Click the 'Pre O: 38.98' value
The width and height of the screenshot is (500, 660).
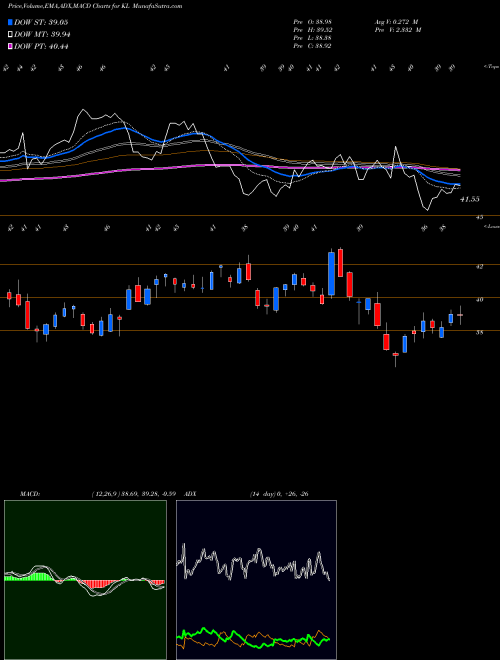click(314, 22)
